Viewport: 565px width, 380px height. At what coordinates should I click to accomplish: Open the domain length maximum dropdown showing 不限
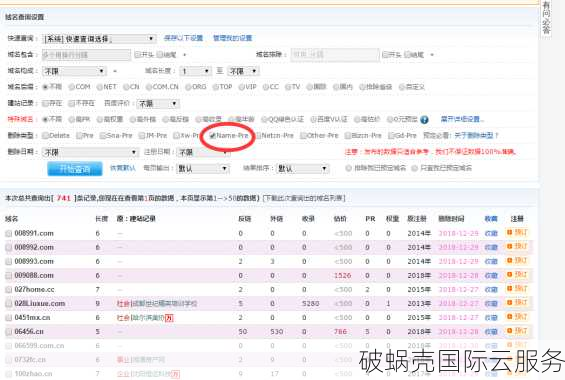pos(243,71)
